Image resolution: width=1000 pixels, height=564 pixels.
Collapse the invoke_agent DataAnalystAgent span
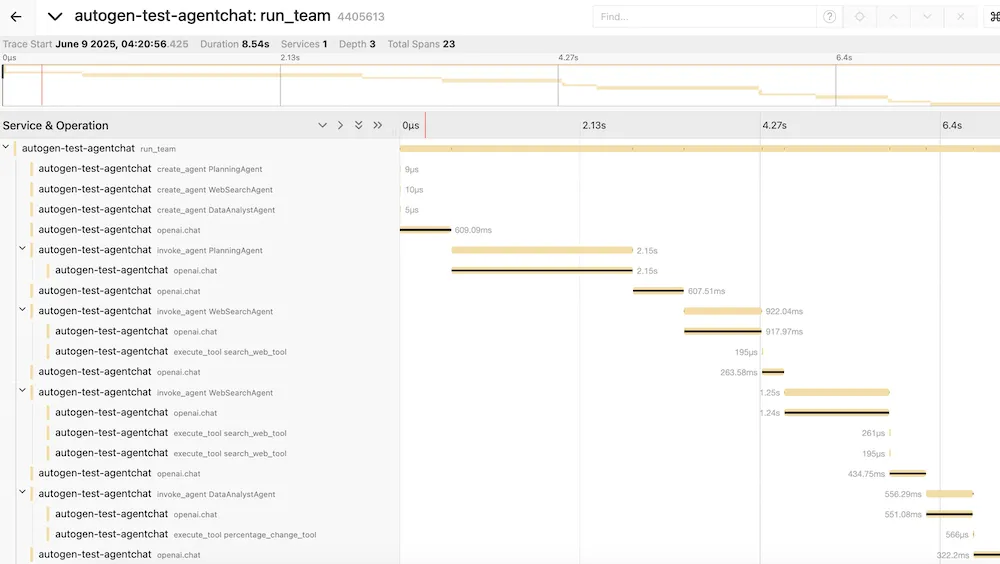22,493
